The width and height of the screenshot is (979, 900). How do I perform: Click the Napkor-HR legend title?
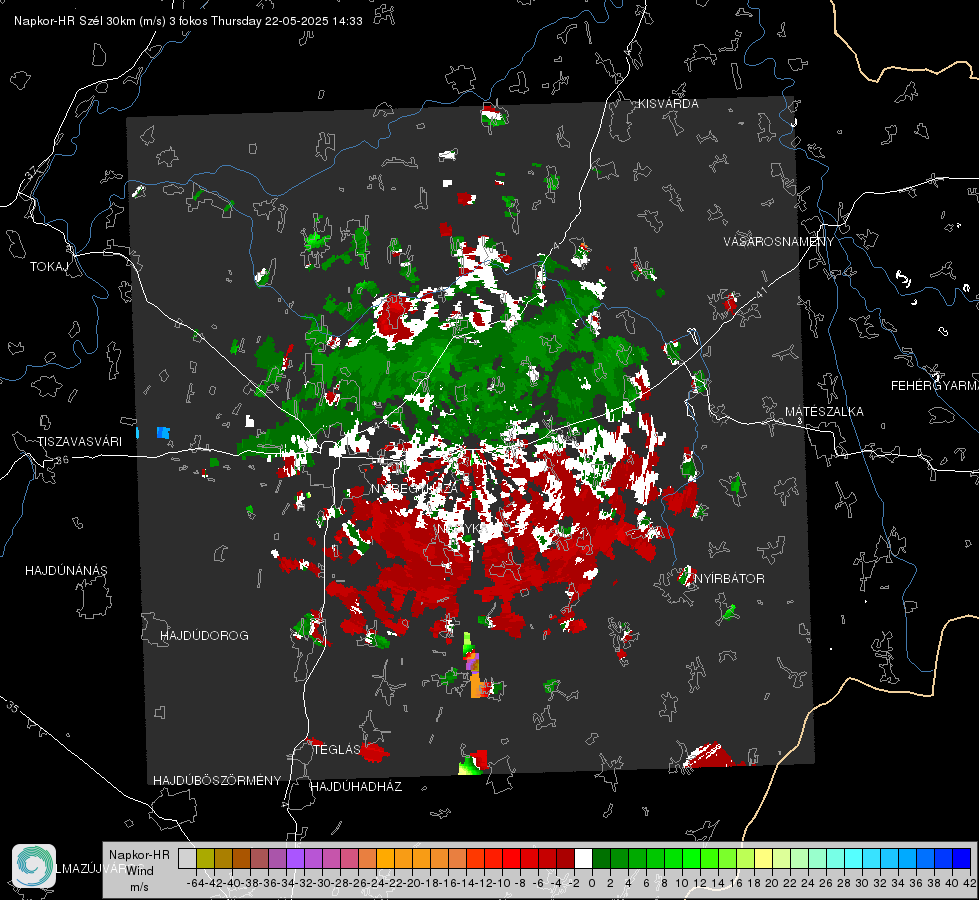139,854
